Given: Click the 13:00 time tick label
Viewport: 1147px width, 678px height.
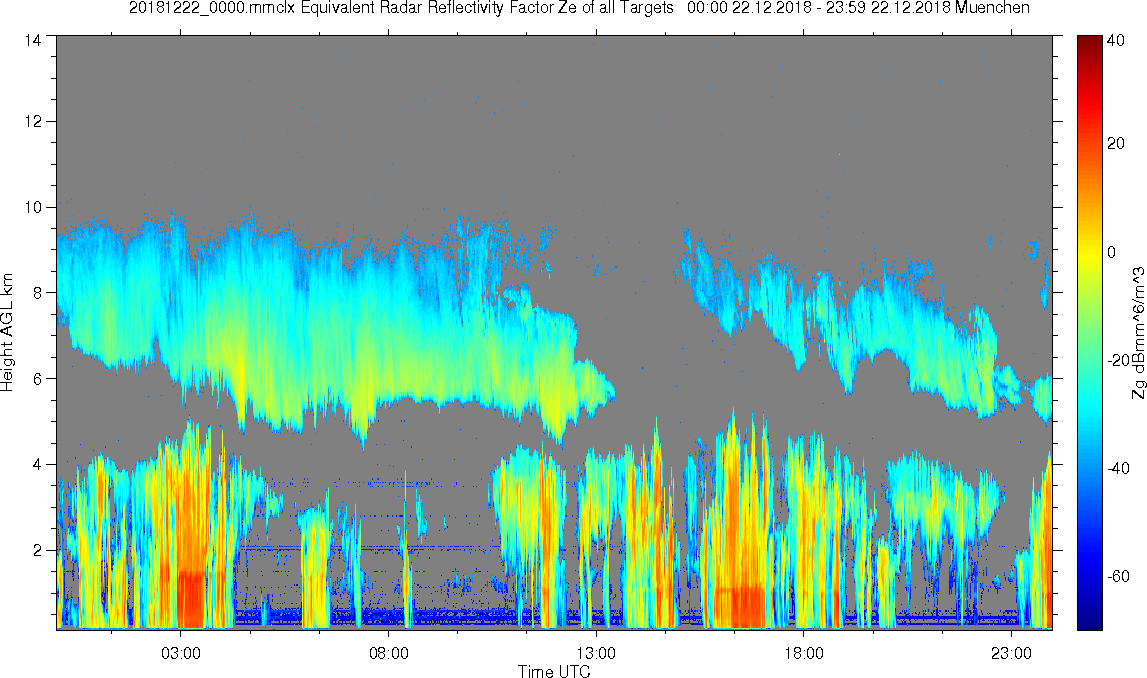Looking at the screenshot, I should pos(596,653).
